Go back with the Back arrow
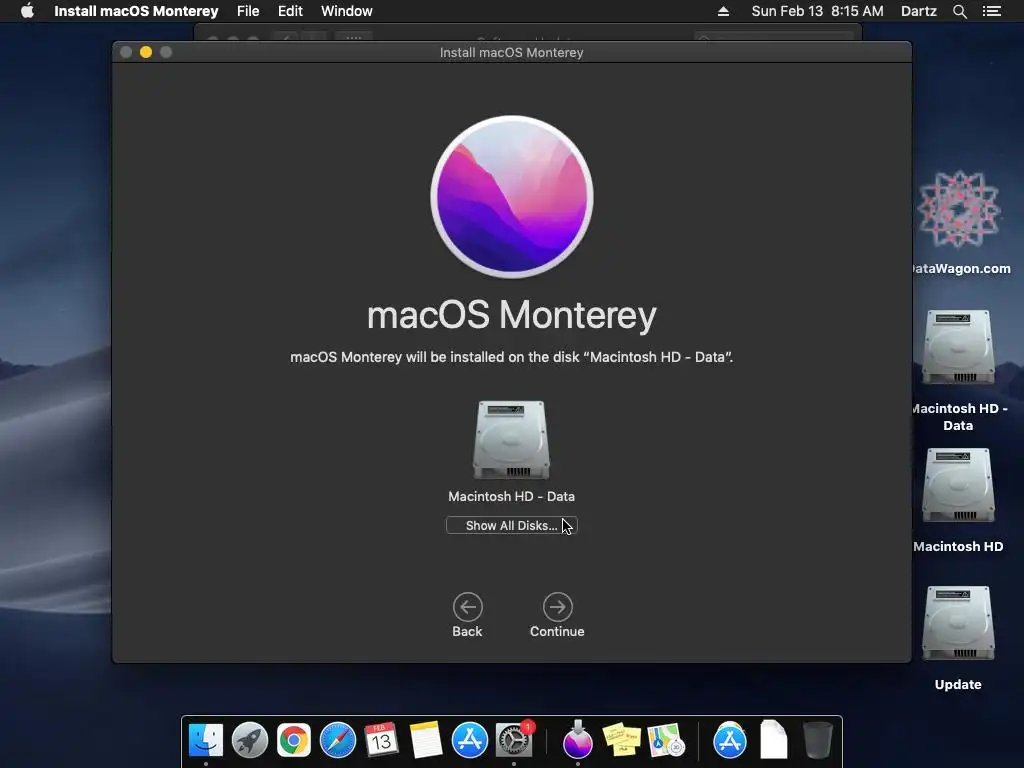1024x768 pixels. click(x=468, y=607)
